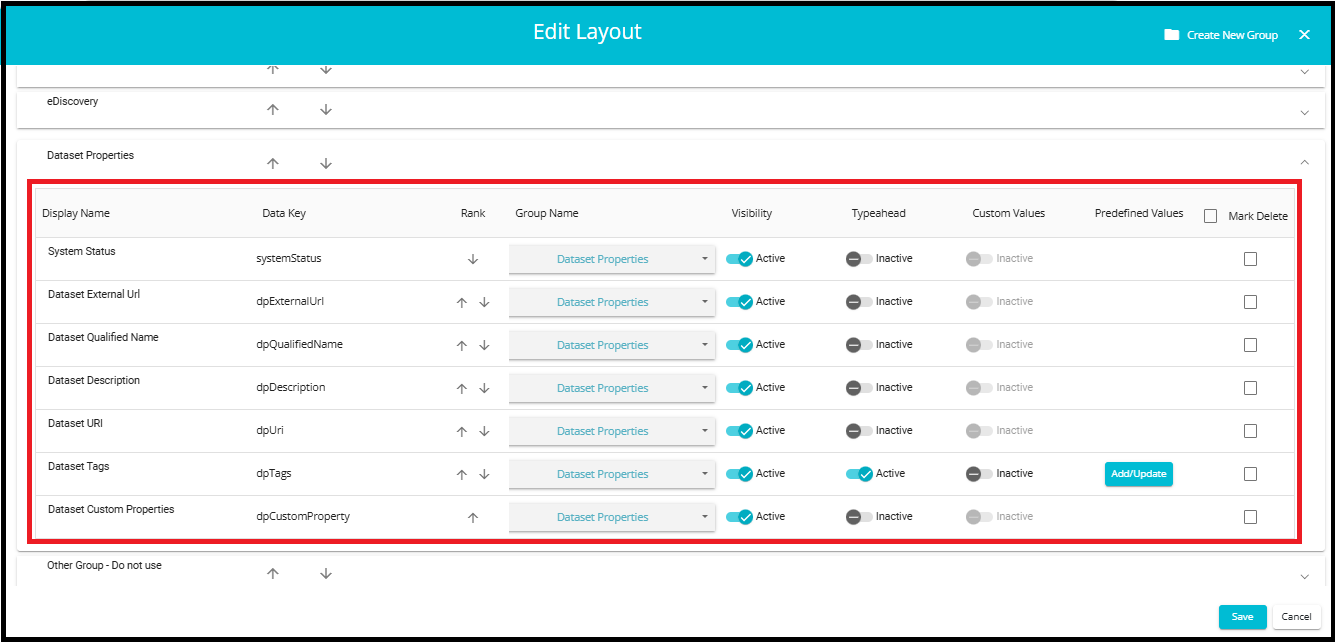Move eDiscovery group up

[x=273, y=110]
